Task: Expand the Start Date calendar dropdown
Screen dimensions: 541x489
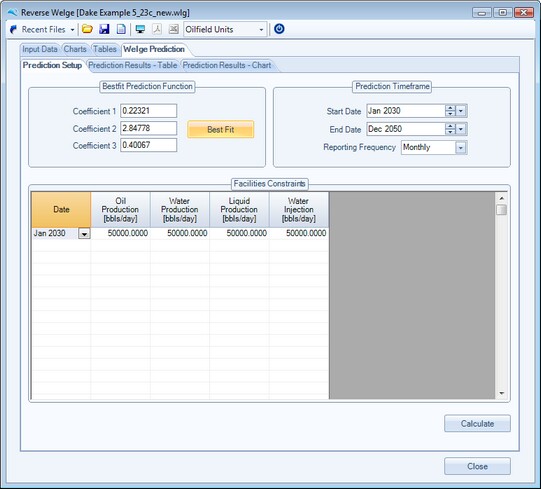Action: tap(461, 111)
